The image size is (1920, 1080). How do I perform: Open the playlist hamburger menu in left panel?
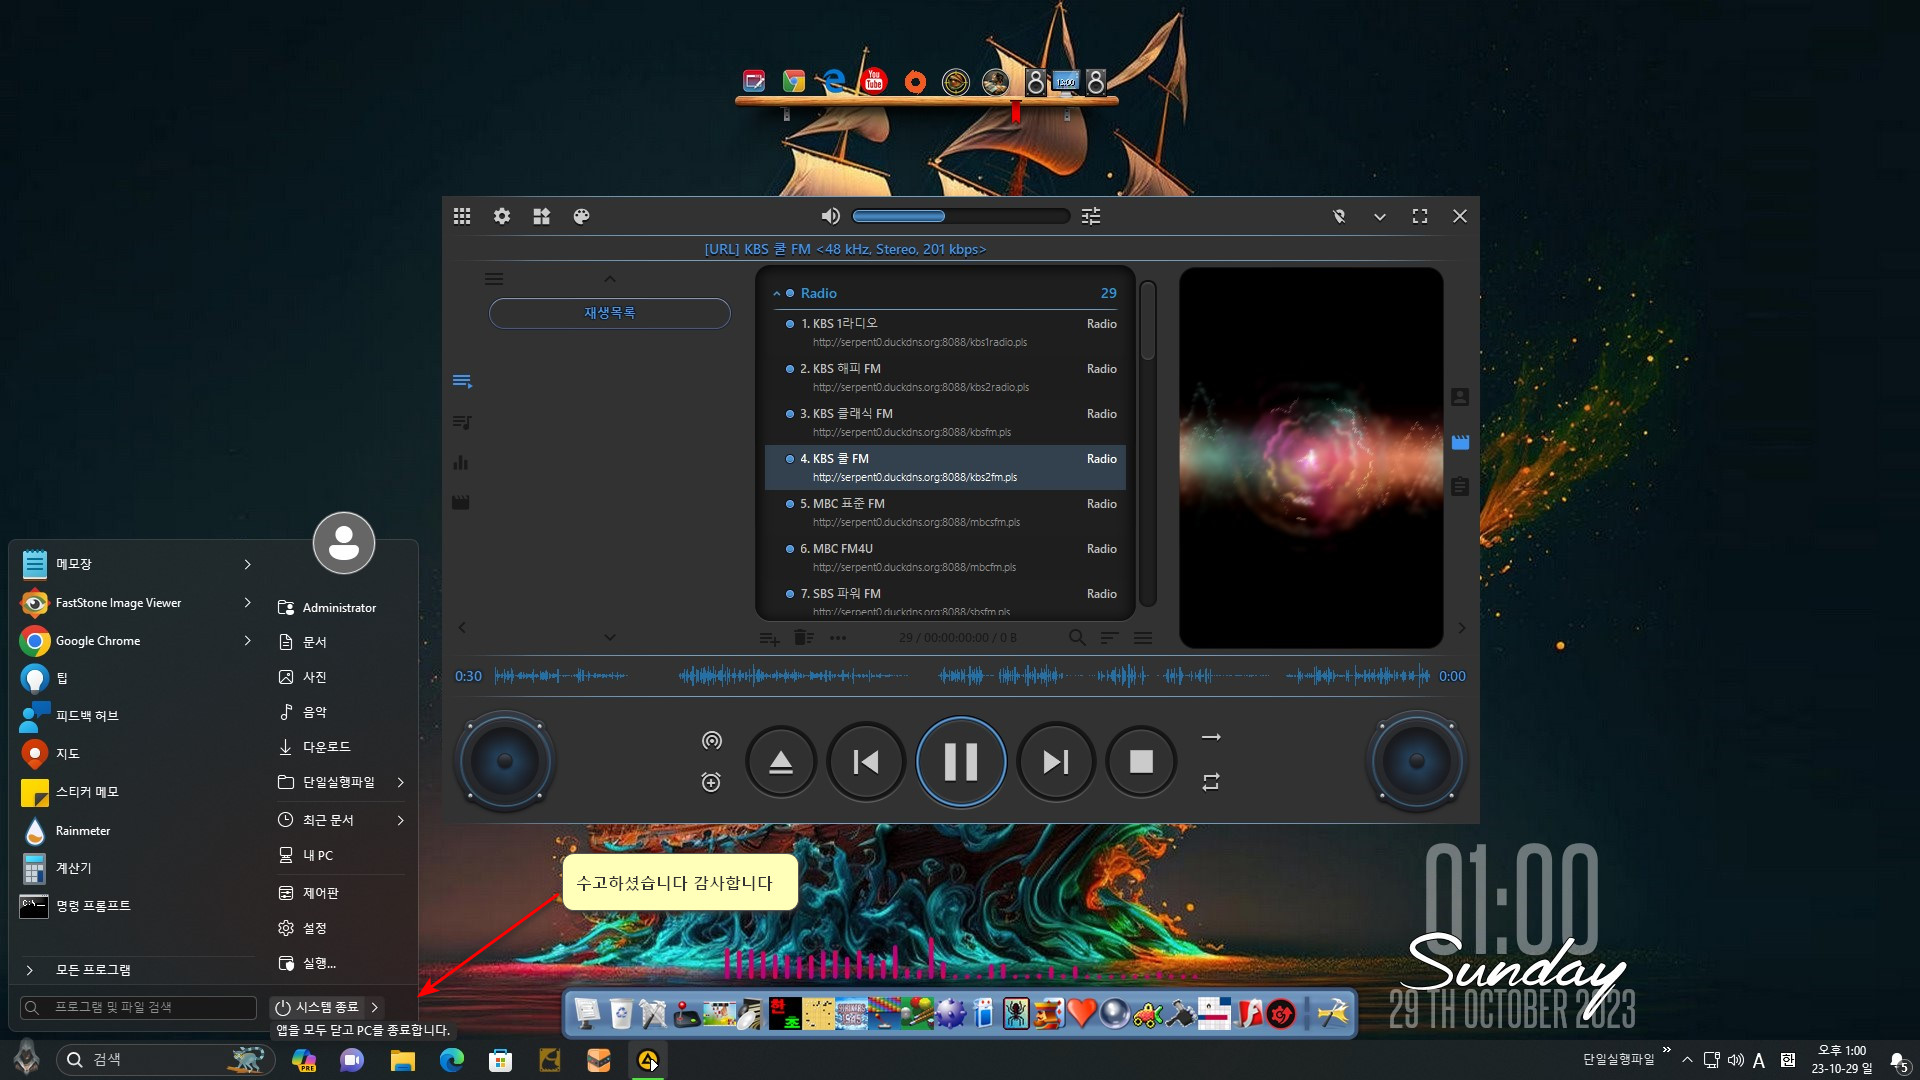pyautogui.click(x=494, y=279)
